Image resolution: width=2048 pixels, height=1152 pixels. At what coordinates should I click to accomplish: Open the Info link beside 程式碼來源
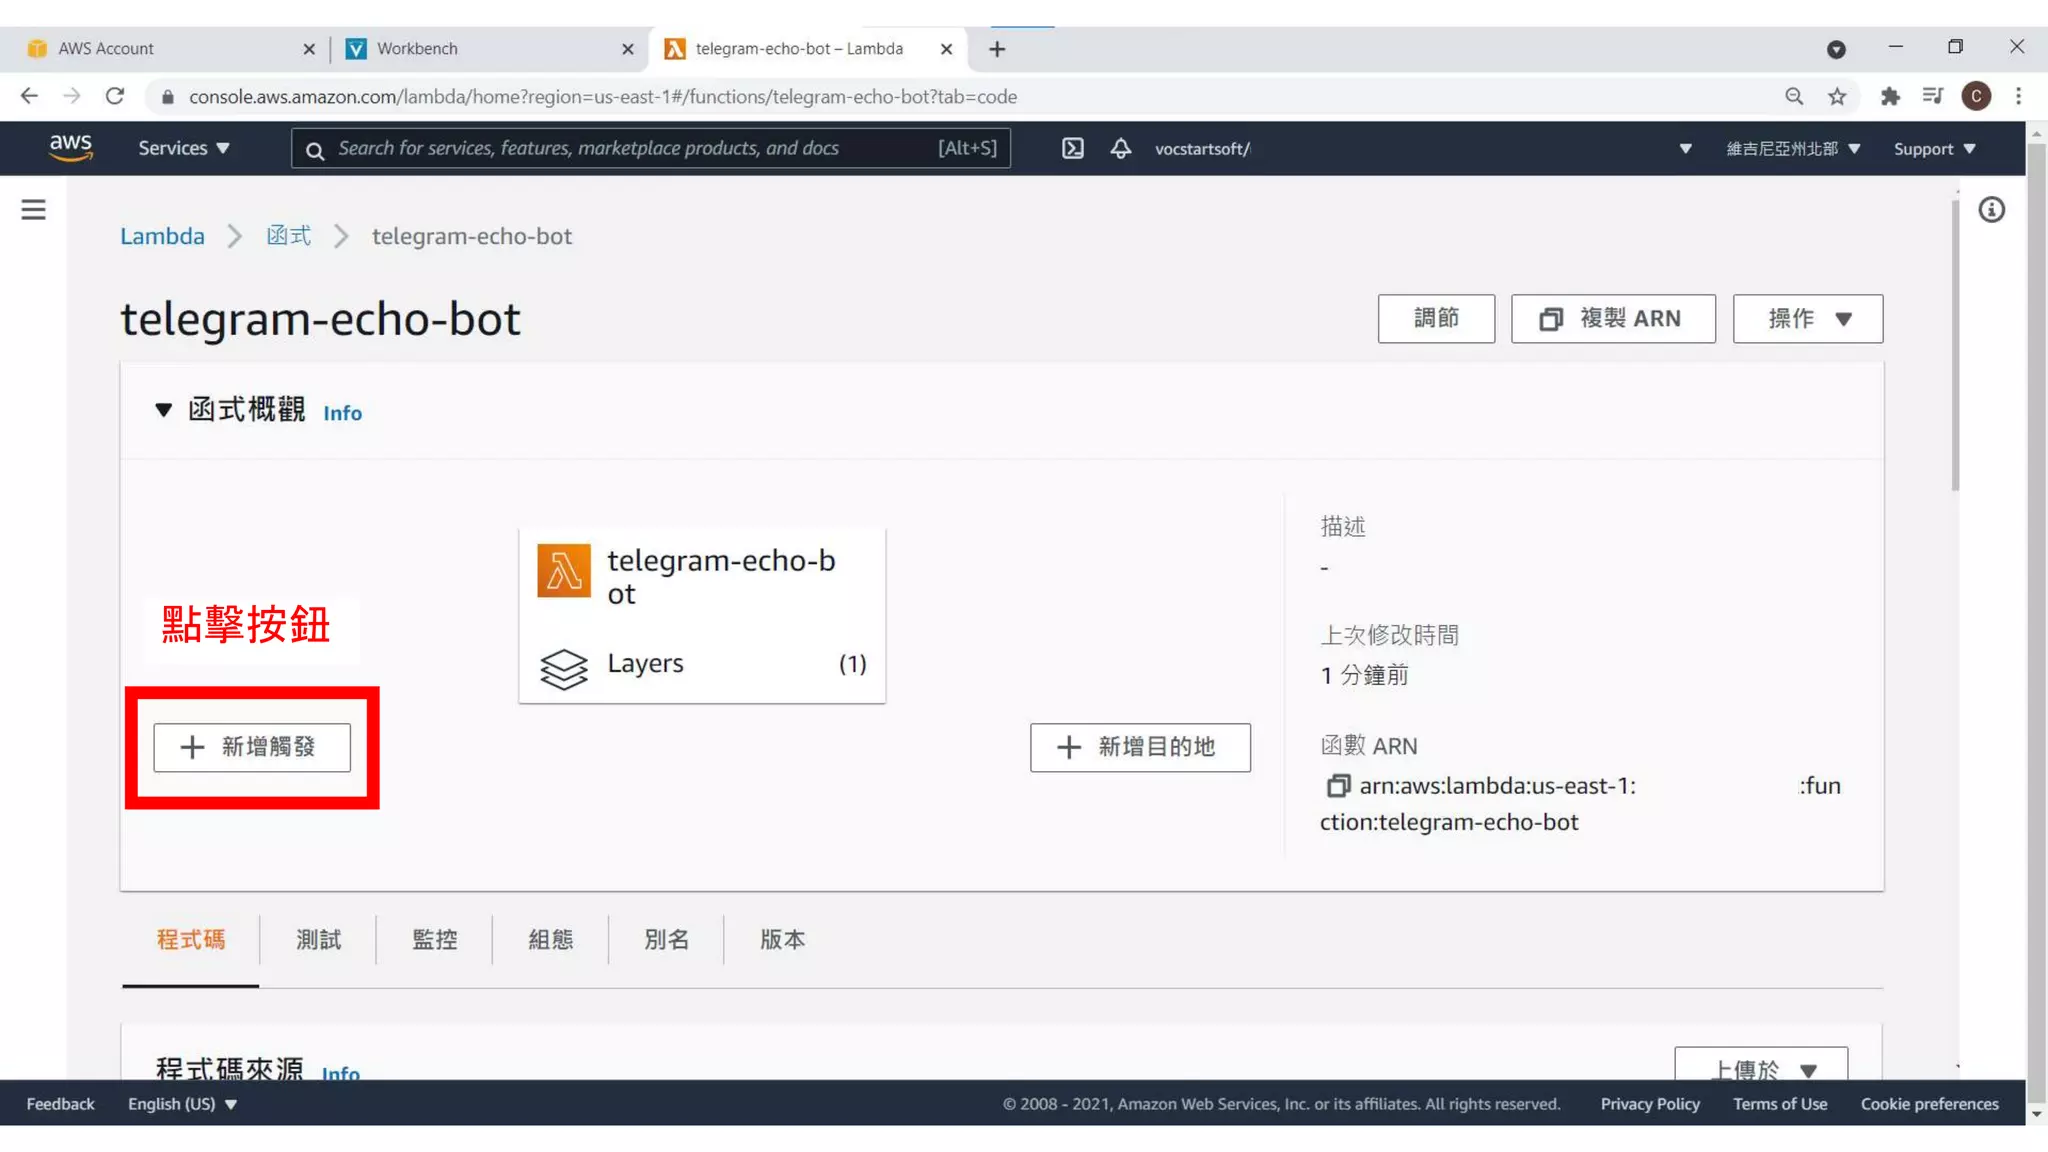pyautogui.click(x=340, y=1072)
